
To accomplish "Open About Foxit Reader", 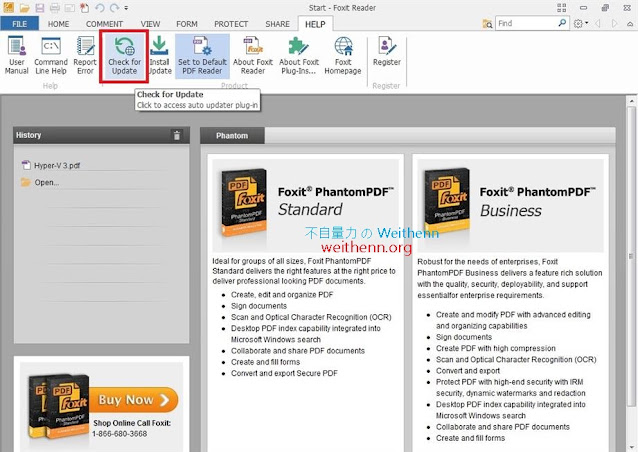I will coord(253,56).
